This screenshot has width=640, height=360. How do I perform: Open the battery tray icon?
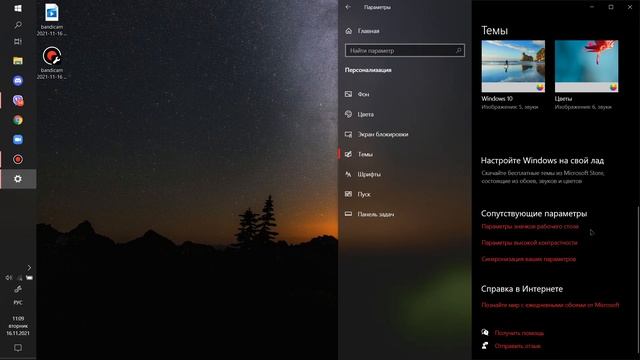[x=29, y=278]
